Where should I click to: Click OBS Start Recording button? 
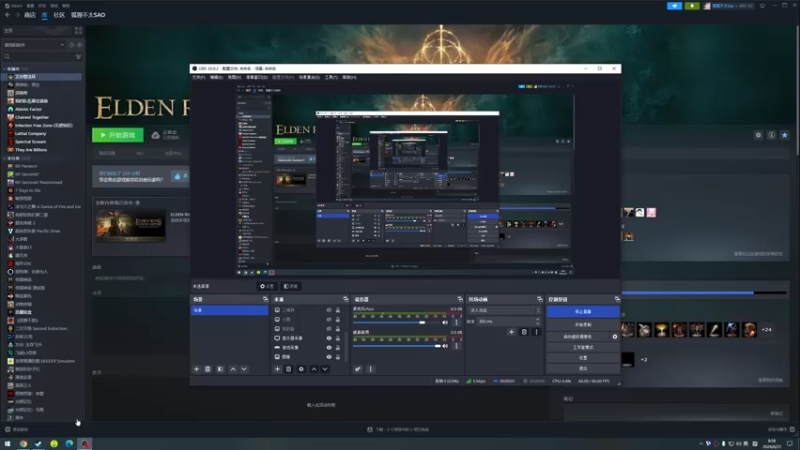583,324
